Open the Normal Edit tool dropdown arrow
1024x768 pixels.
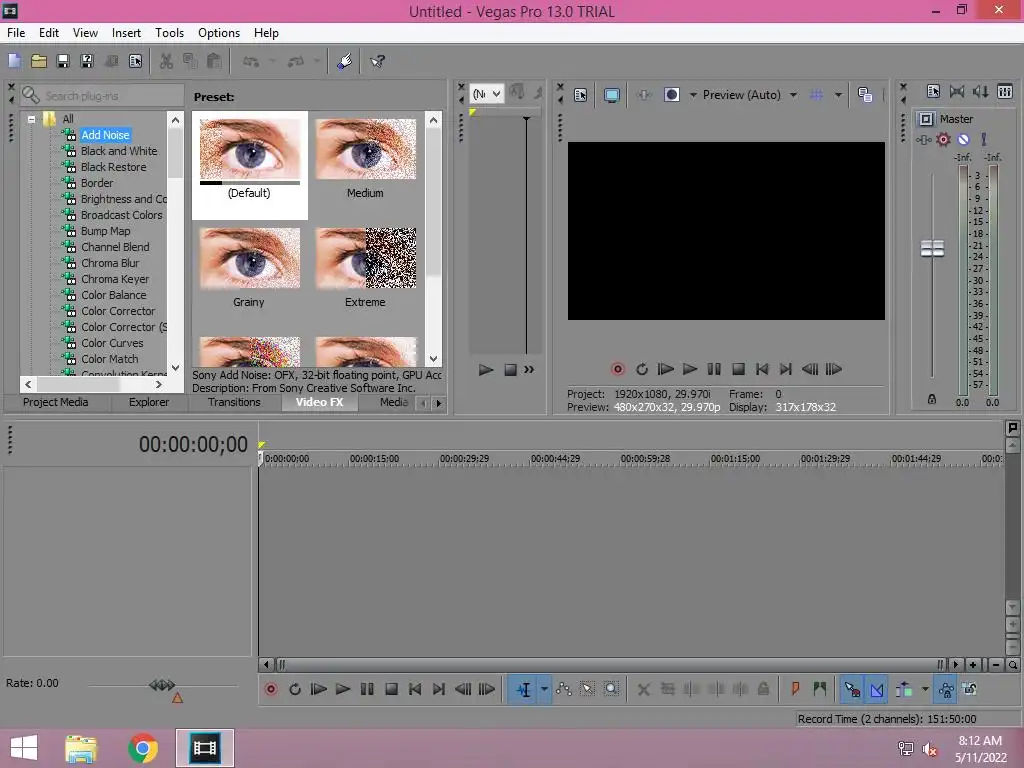pyautogui.click(x=543, y=690)
